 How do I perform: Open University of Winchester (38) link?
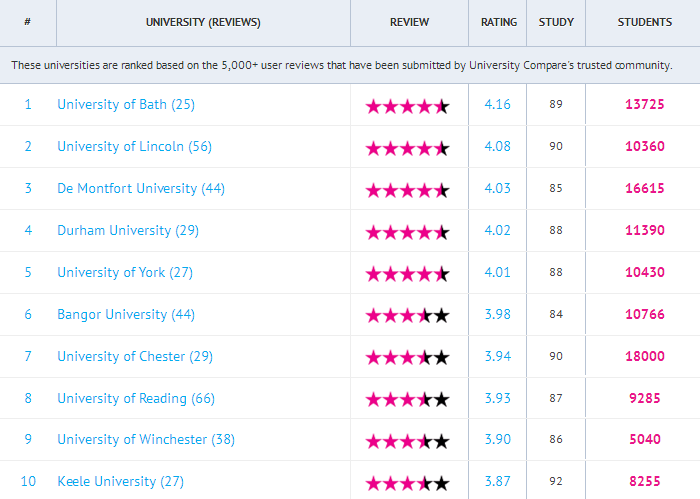[x=146, y=439]
